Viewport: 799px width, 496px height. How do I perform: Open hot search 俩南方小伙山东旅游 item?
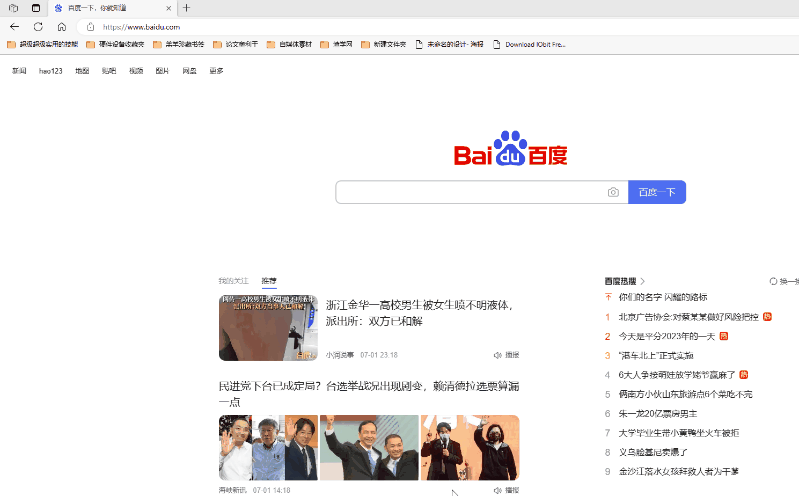coord(685,394)
